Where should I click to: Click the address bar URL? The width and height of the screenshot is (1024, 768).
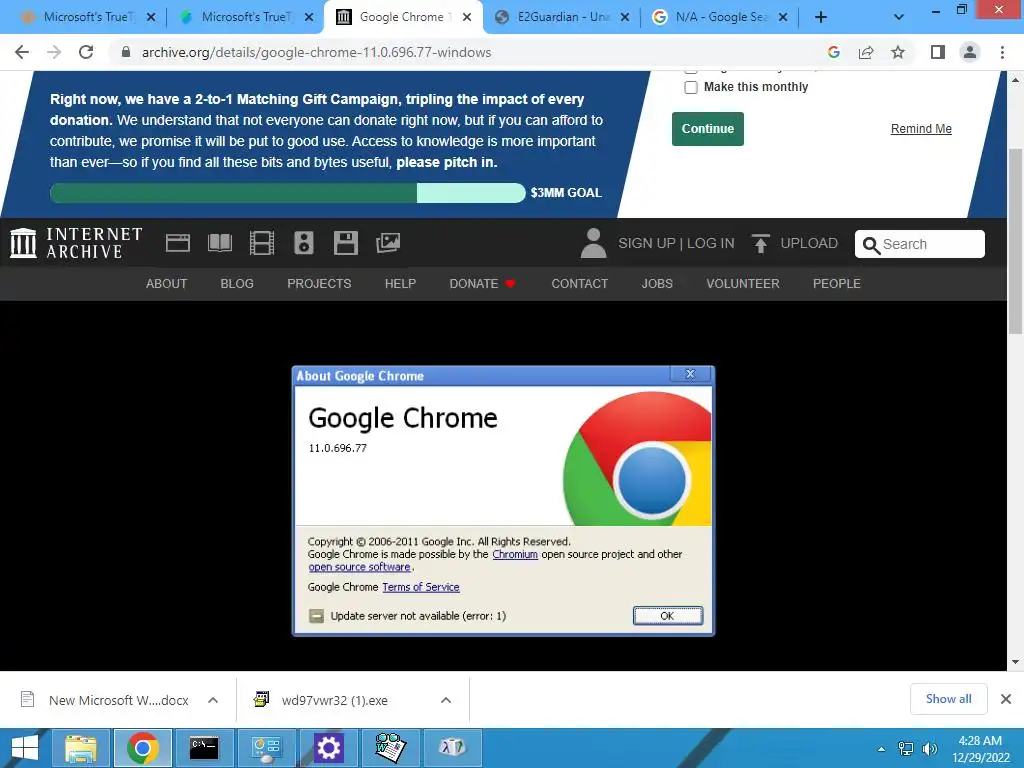point(316,52)
